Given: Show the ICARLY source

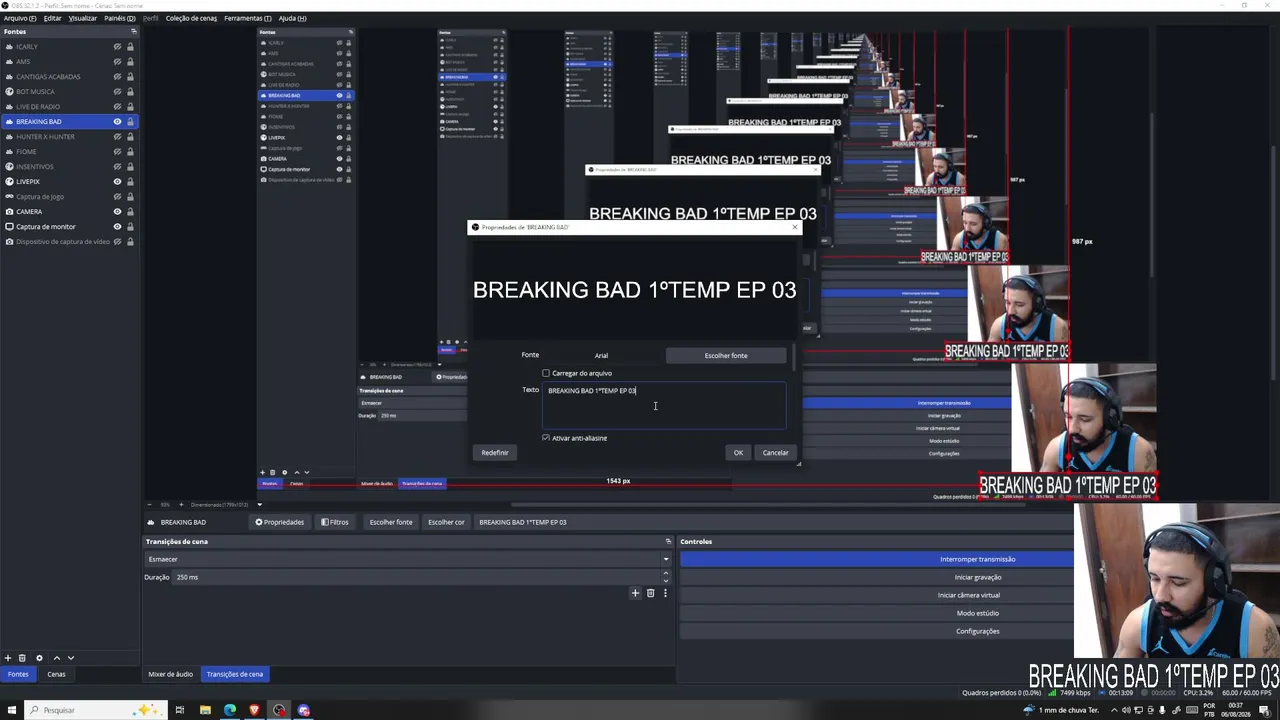Looking at the screenshot, I should coord(117,47).
